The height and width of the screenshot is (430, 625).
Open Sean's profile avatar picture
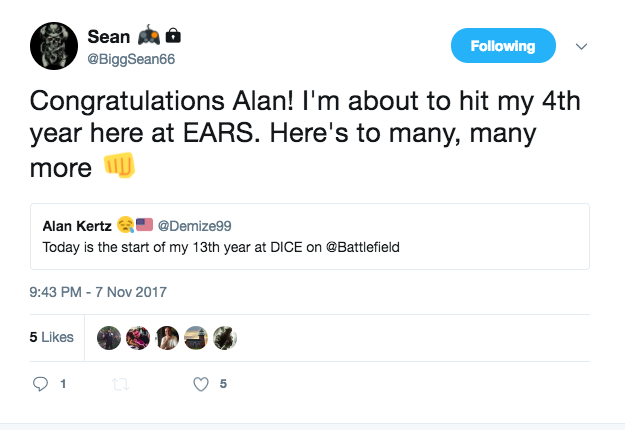(x=55, y=46)
